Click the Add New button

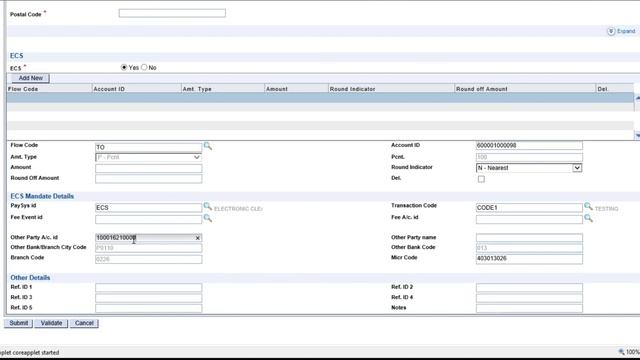pos(30,78)
